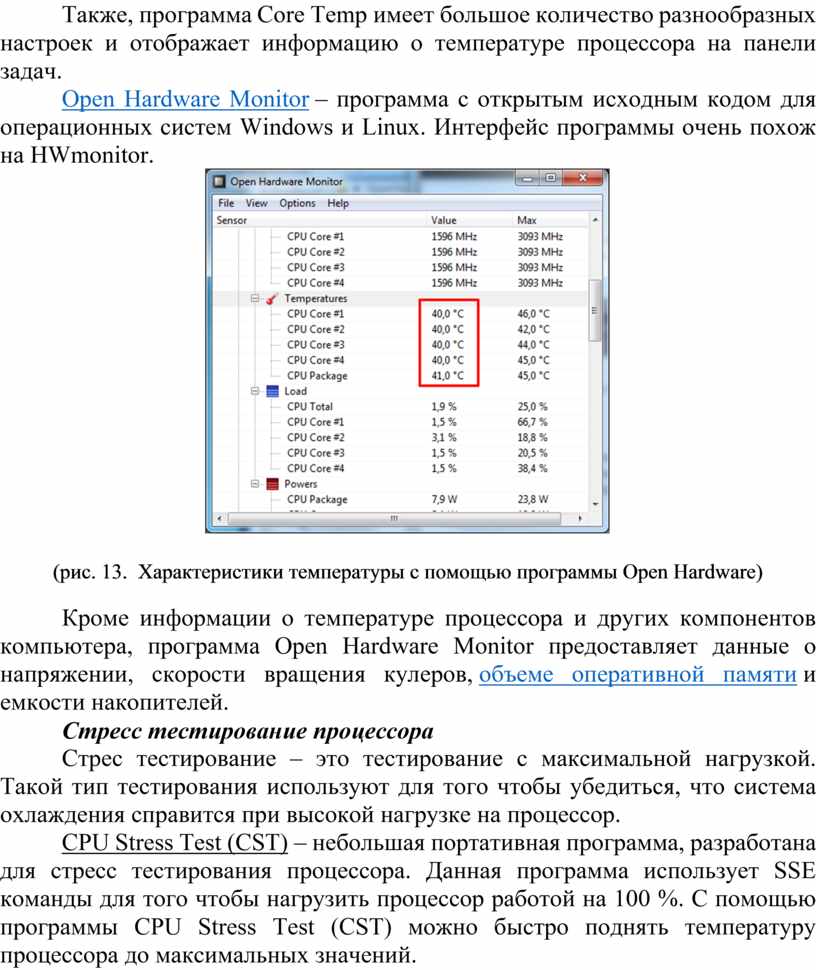
Task: Select the Powers group row
Action: tap(401, 484)
